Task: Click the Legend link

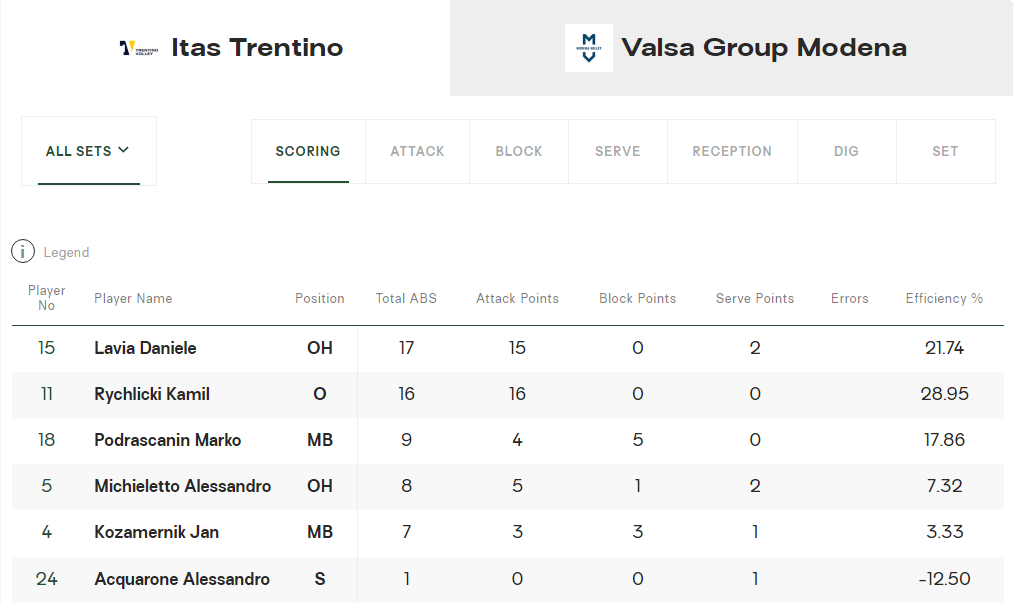Action: (x=66, y=253)
